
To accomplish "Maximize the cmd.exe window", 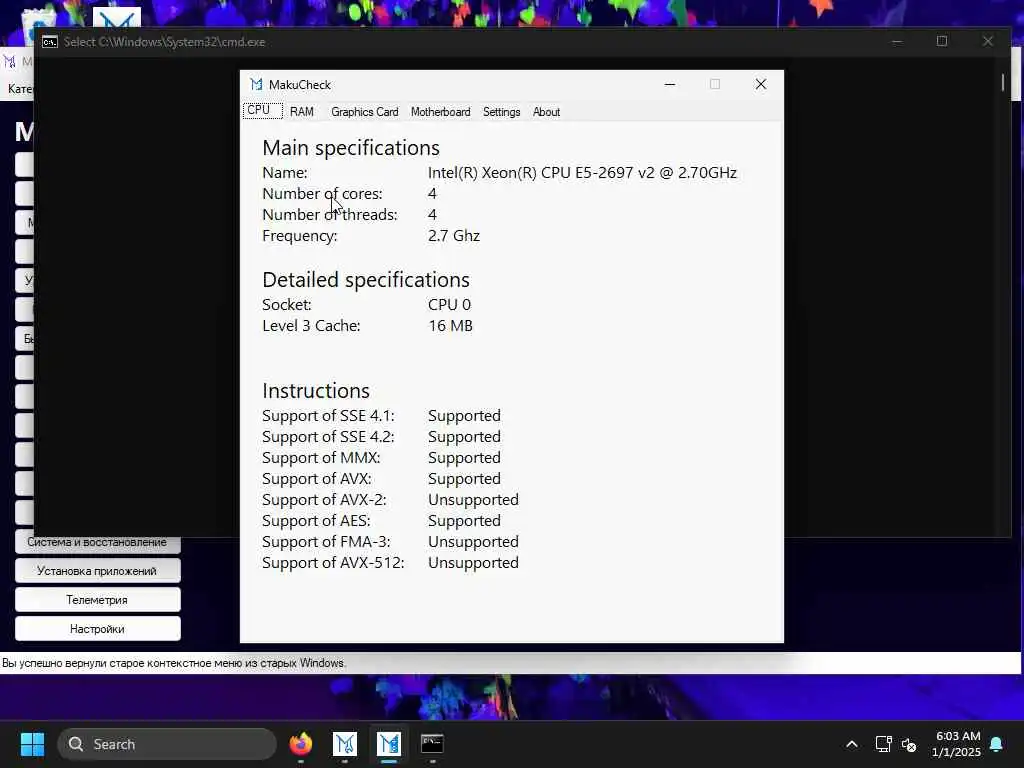I will [x=942, y=41].
